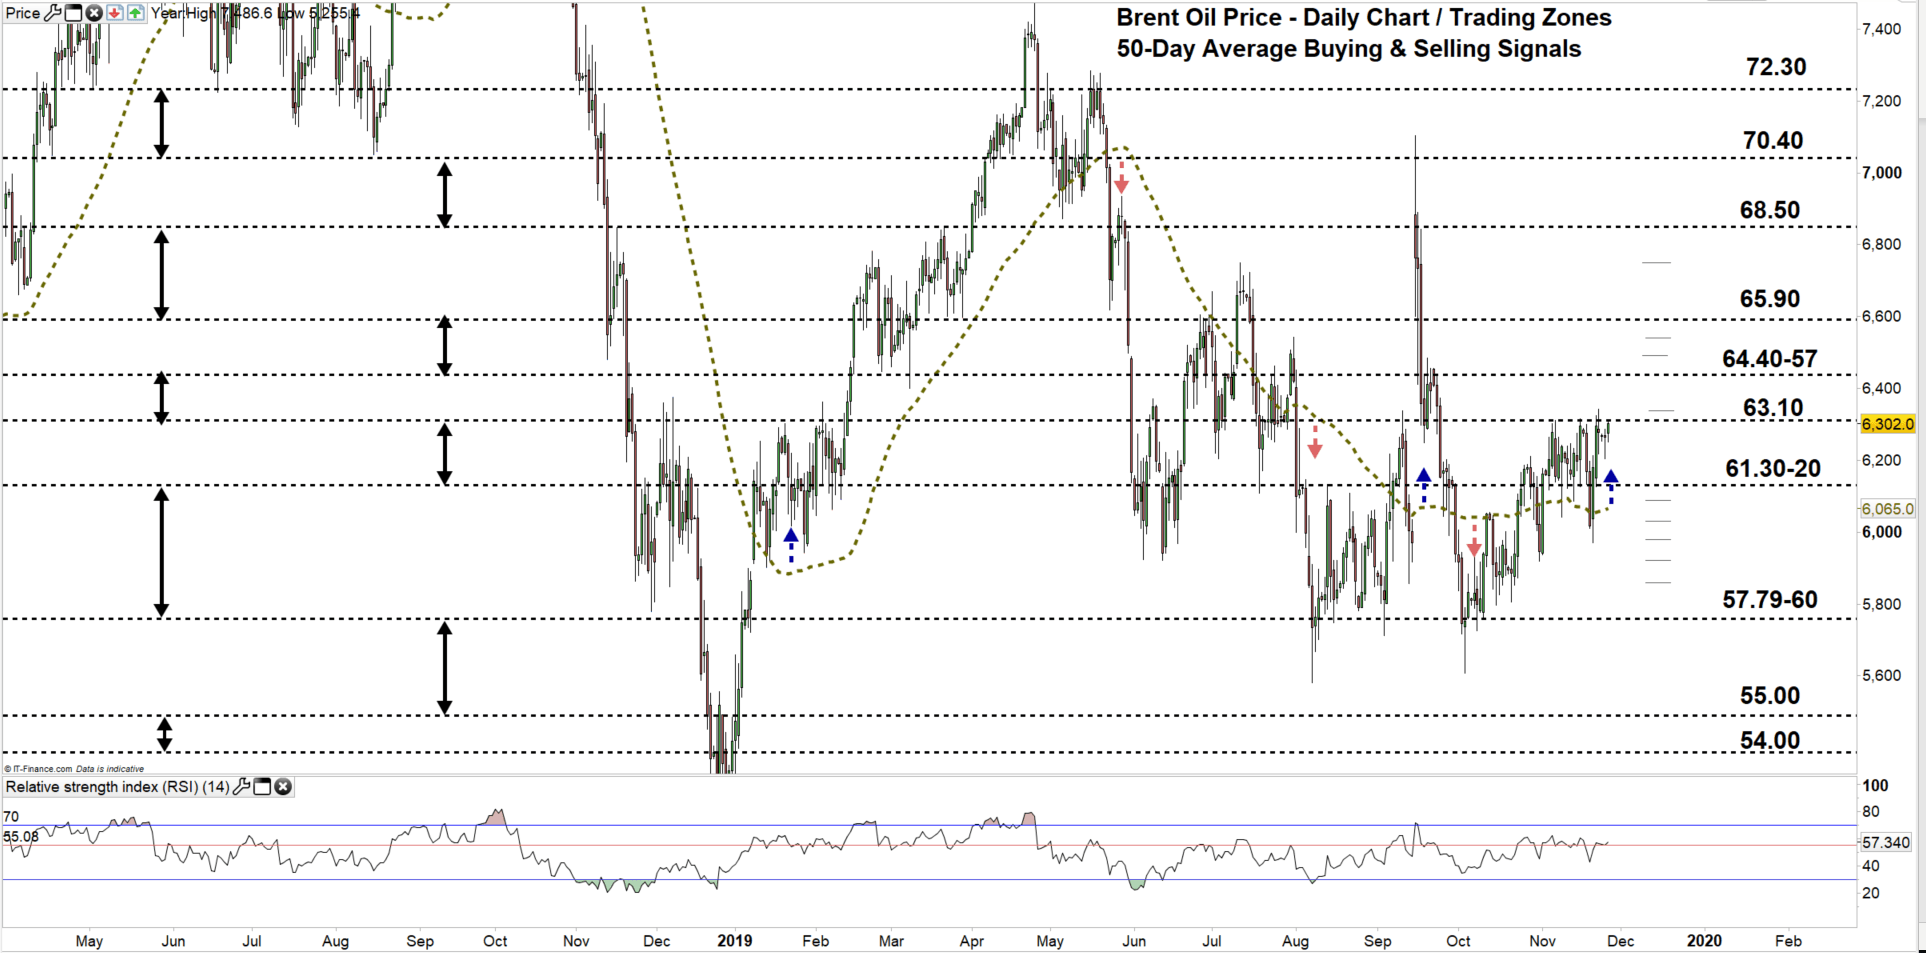Click the 63.10 level label
Viewport: 1926px width, 953px height.
point(1773,408)
